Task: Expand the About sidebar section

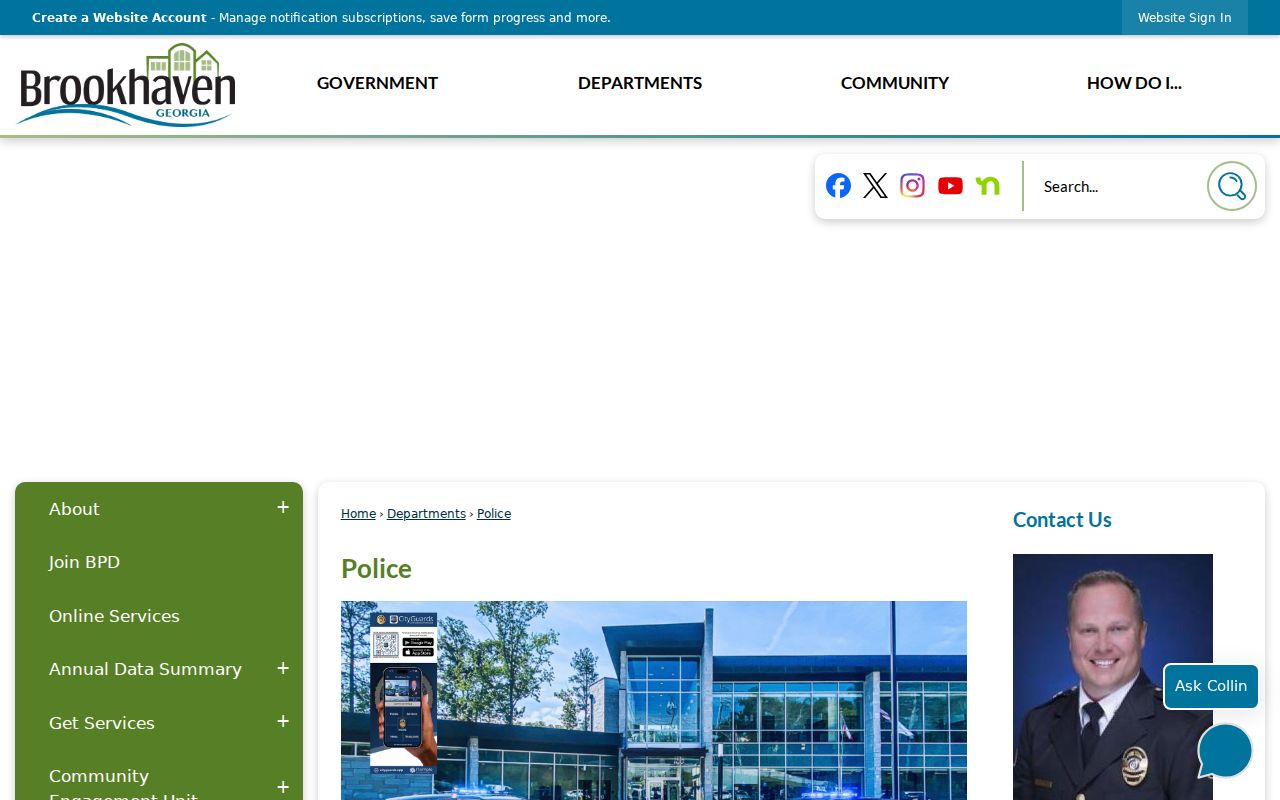Action: 283,508
